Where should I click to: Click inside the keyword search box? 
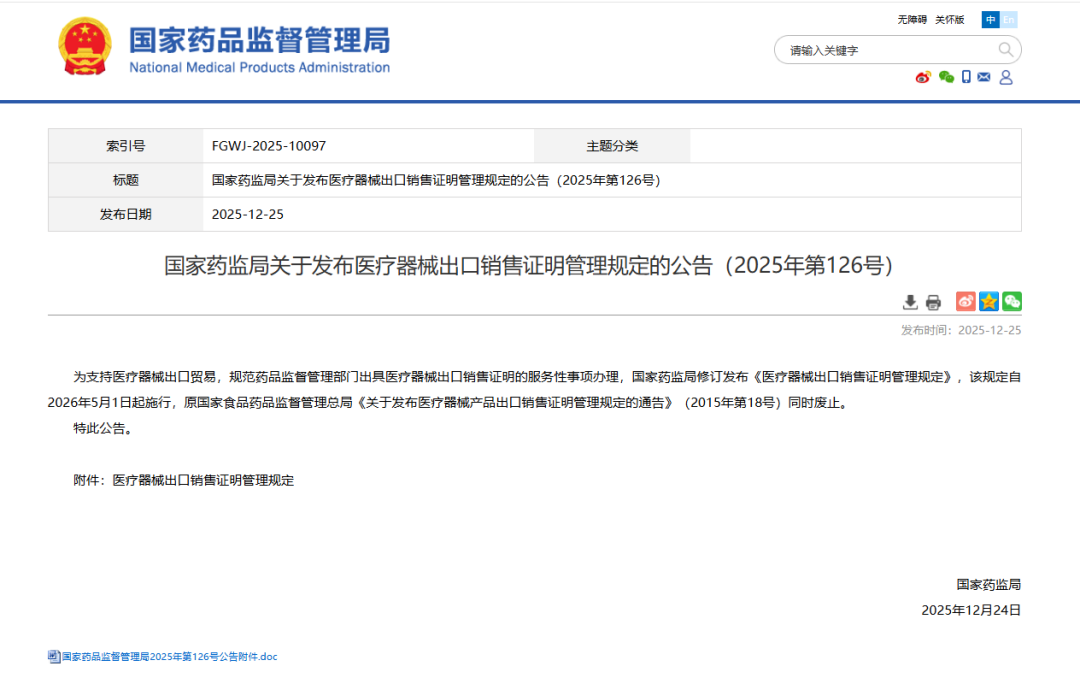[x=880, y=49]
